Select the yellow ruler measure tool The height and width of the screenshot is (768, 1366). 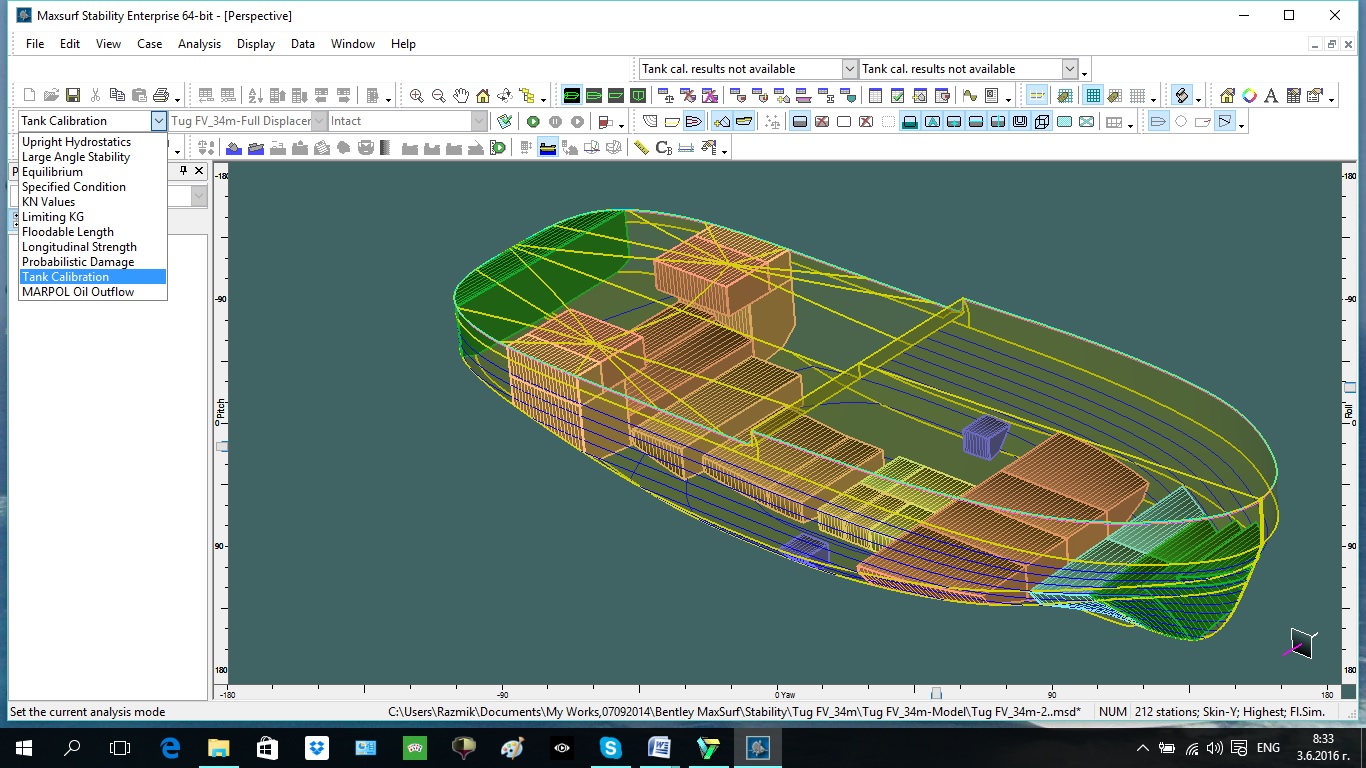click(x=641, y=148)
